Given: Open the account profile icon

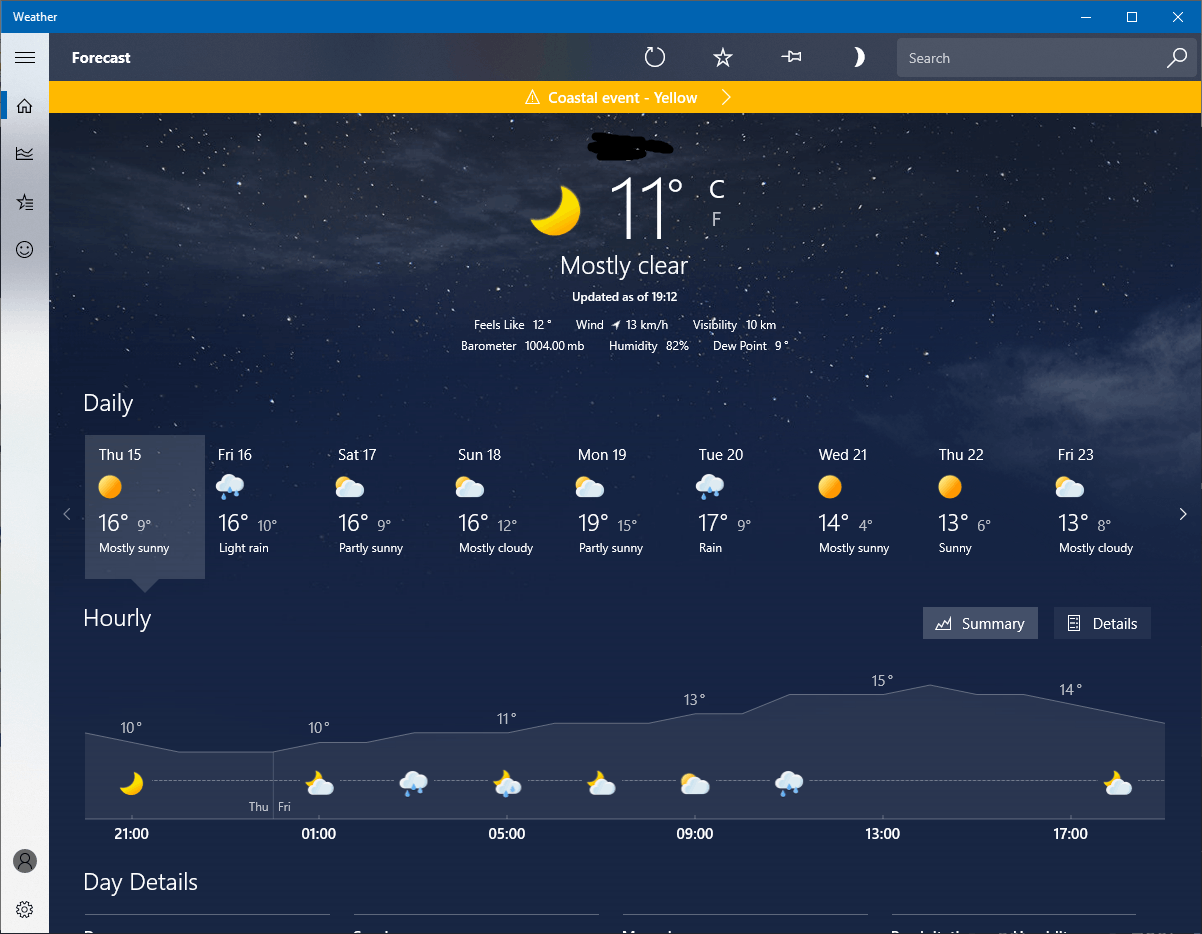Looking at the screenshot, I should click(x=25, y=861).
